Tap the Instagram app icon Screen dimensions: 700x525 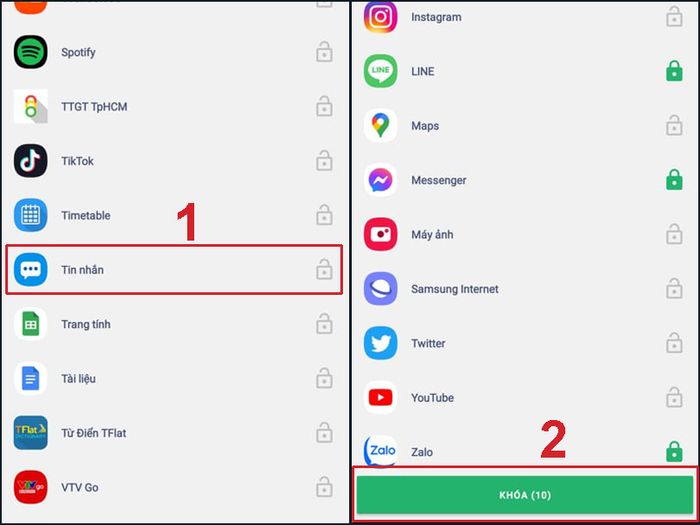(380, 17)
